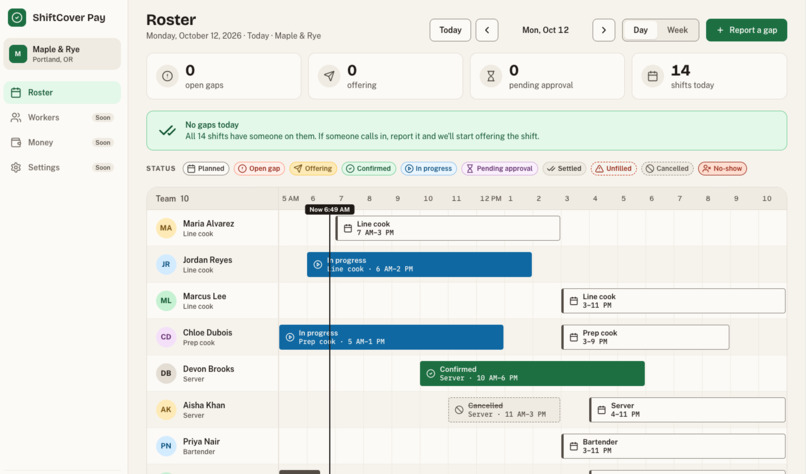Switch to Day view
Viewport: 806px width, 474px height.
(640, 30)
